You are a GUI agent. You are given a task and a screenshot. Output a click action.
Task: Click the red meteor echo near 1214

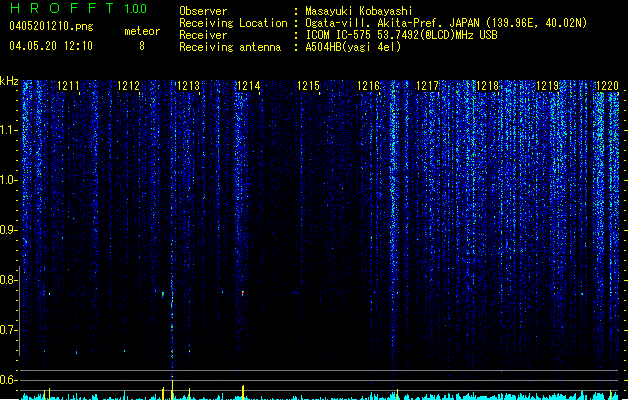point(243,293)
